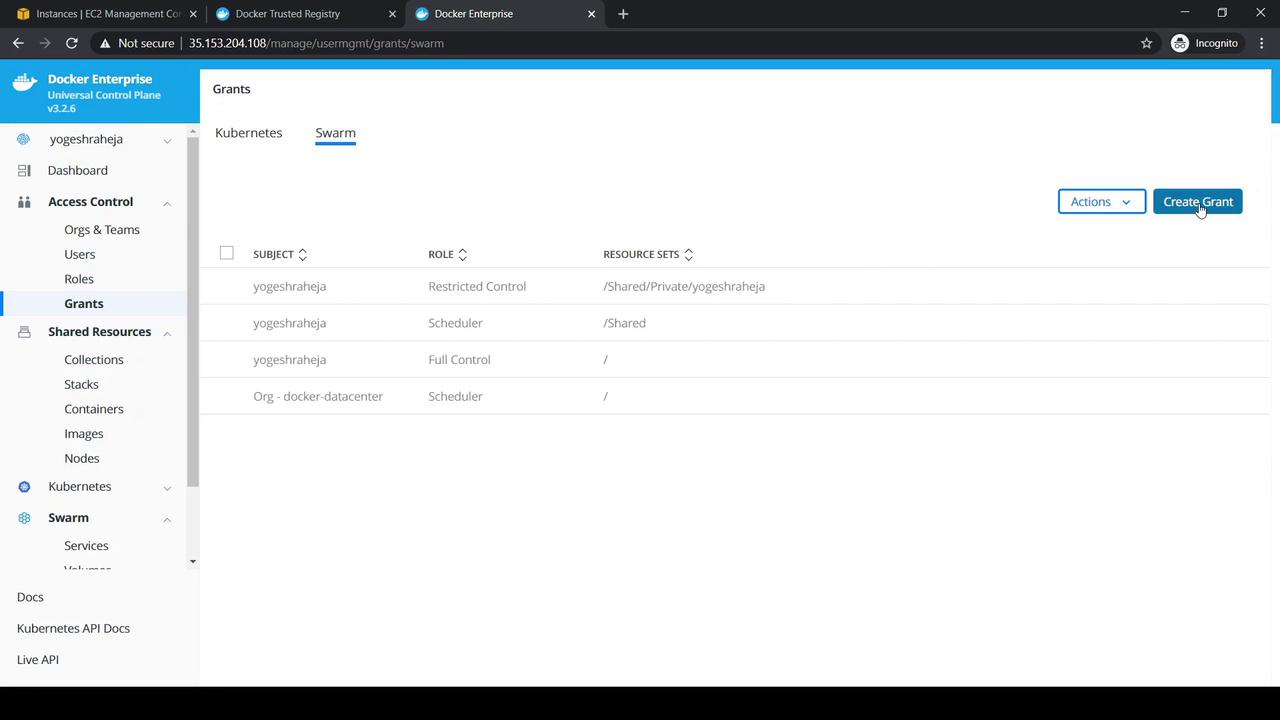Viewport: 1280px width, 720px height.
Task: Expand the yogeshraheja user menu
Action: click(x=167, y=140)
